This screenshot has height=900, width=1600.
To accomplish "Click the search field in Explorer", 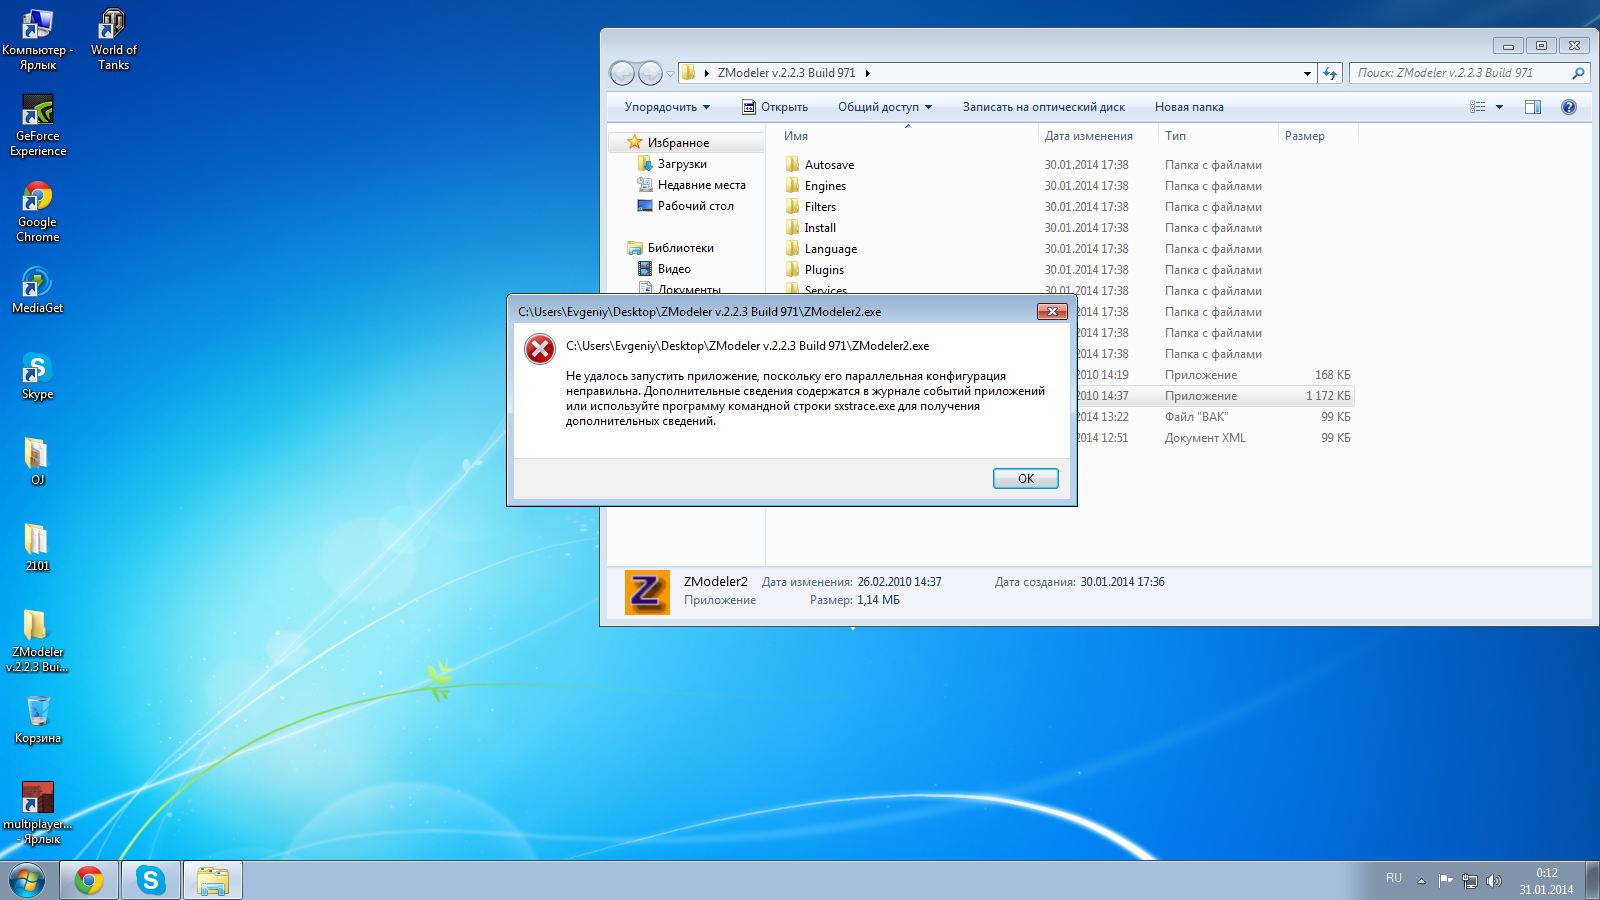I will (1458, 73).
